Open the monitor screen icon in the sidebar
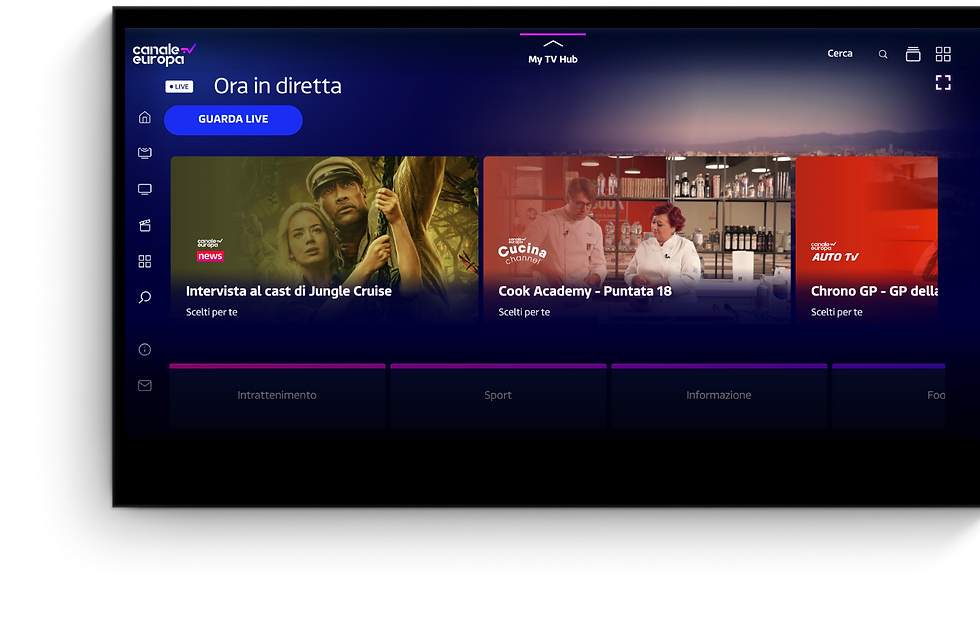The image size is (980, 638). [x=144, y=189]
